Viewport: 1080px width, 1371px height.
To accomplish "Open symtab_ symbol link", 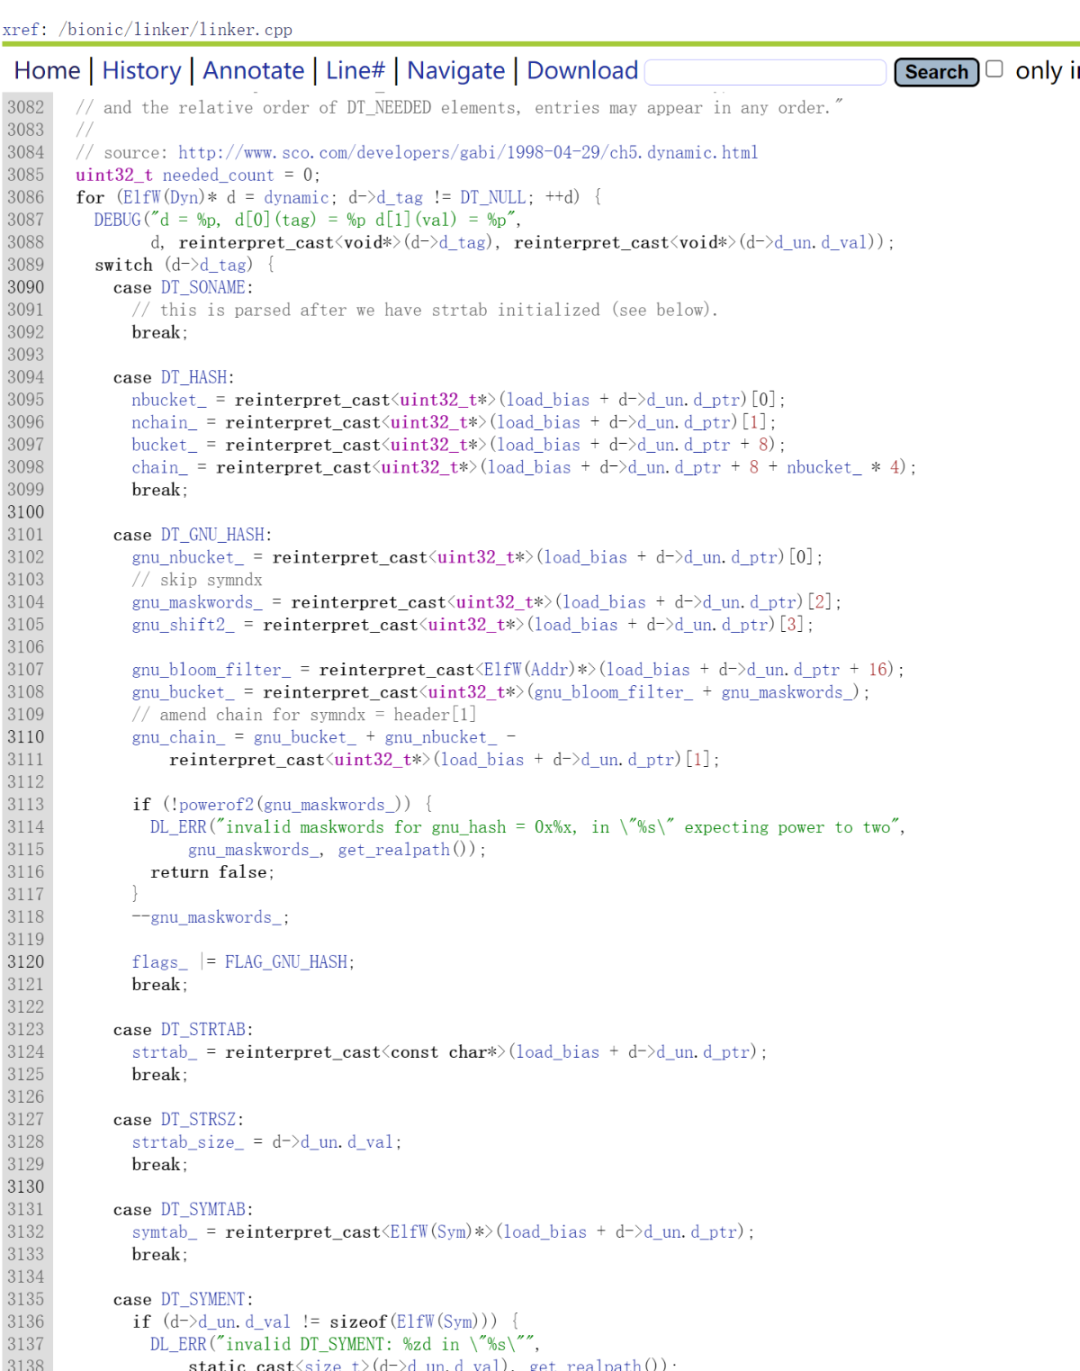I will point(163,1233).
